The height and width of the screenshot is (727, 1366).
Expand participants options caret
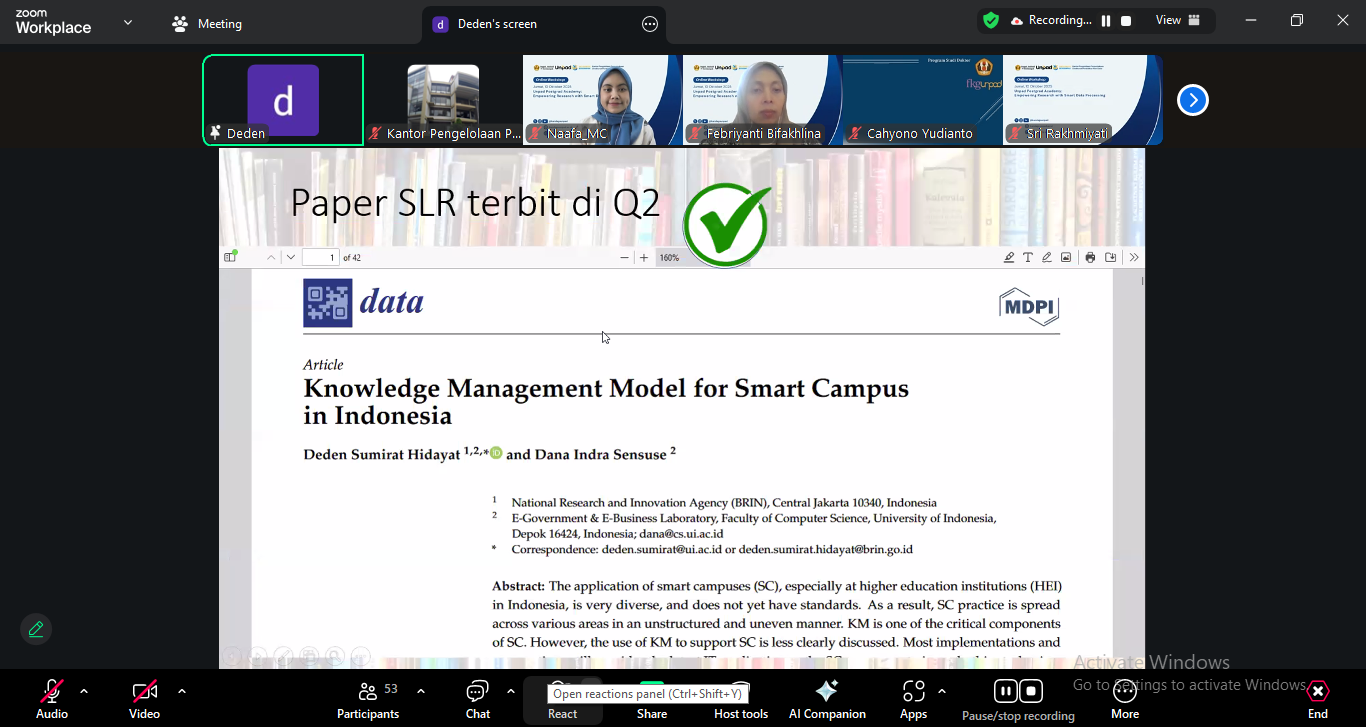pos(421,691)
